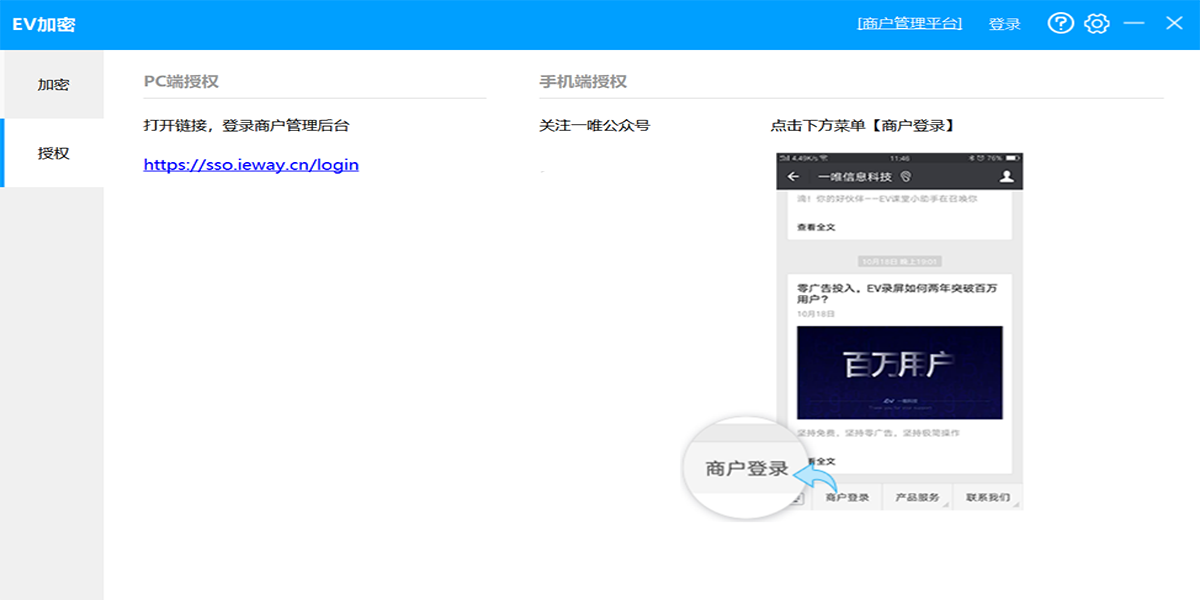The height and width of the screenshot is (600, 1200).
Task: Click the WeChat tutorial phone screenshot
Action: (x=900, y=331)
